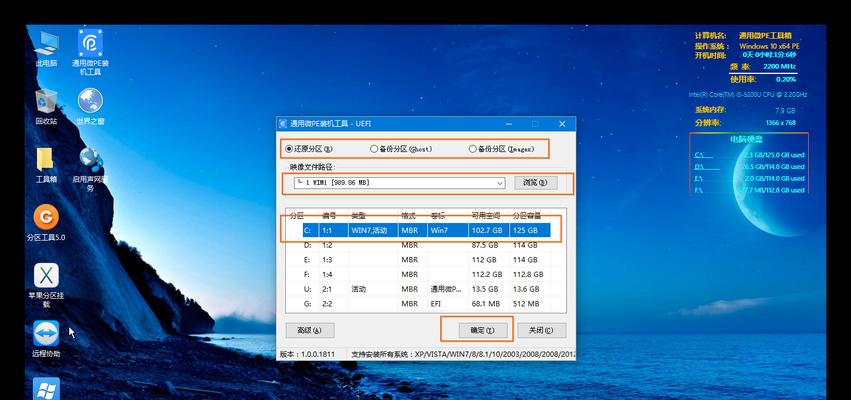Click the 版本：1.0.0.1811 status text

[307, 354]
